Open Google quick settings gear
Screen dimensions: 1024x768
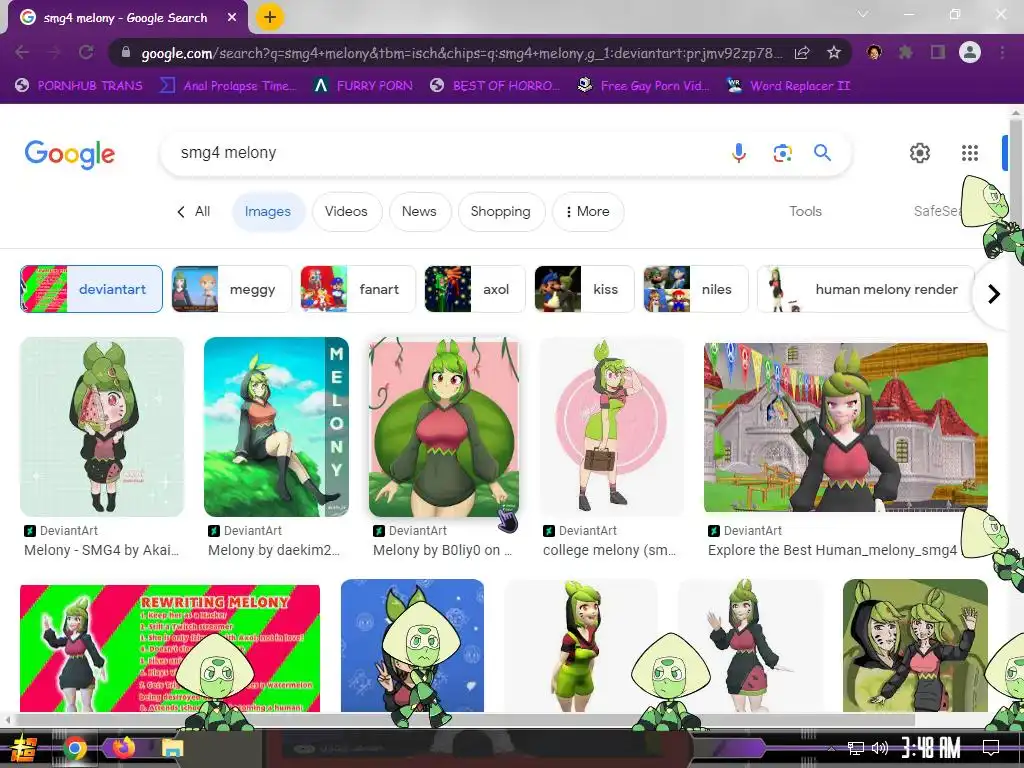920,153
